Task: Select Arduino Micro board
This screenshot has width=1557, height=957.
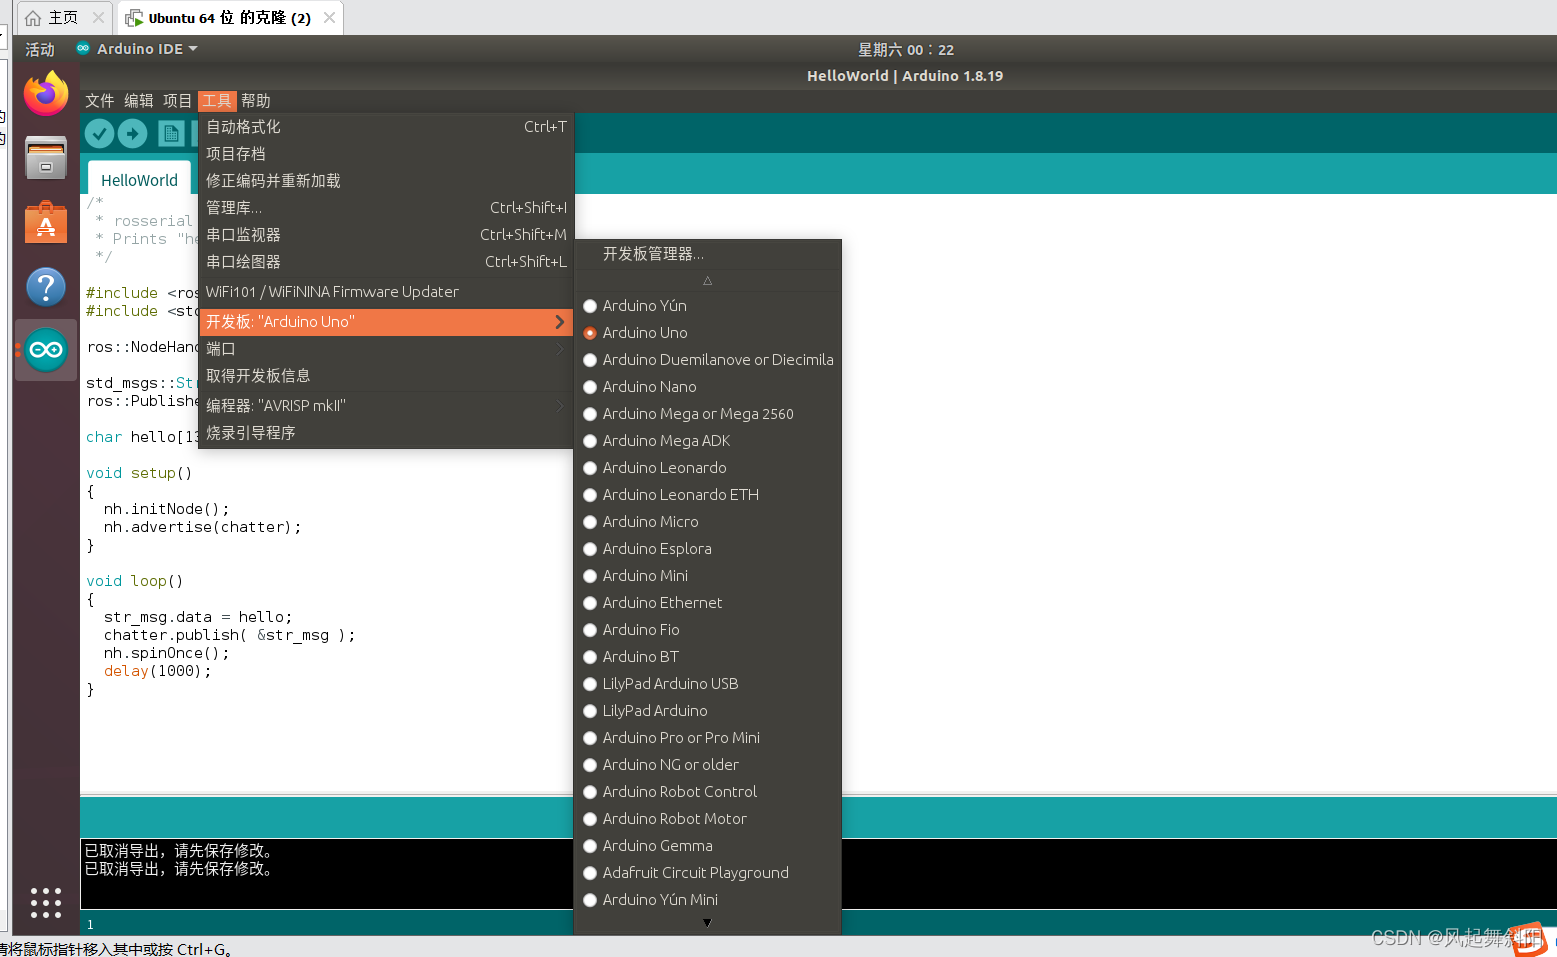Action: click(x=708, y=522)
